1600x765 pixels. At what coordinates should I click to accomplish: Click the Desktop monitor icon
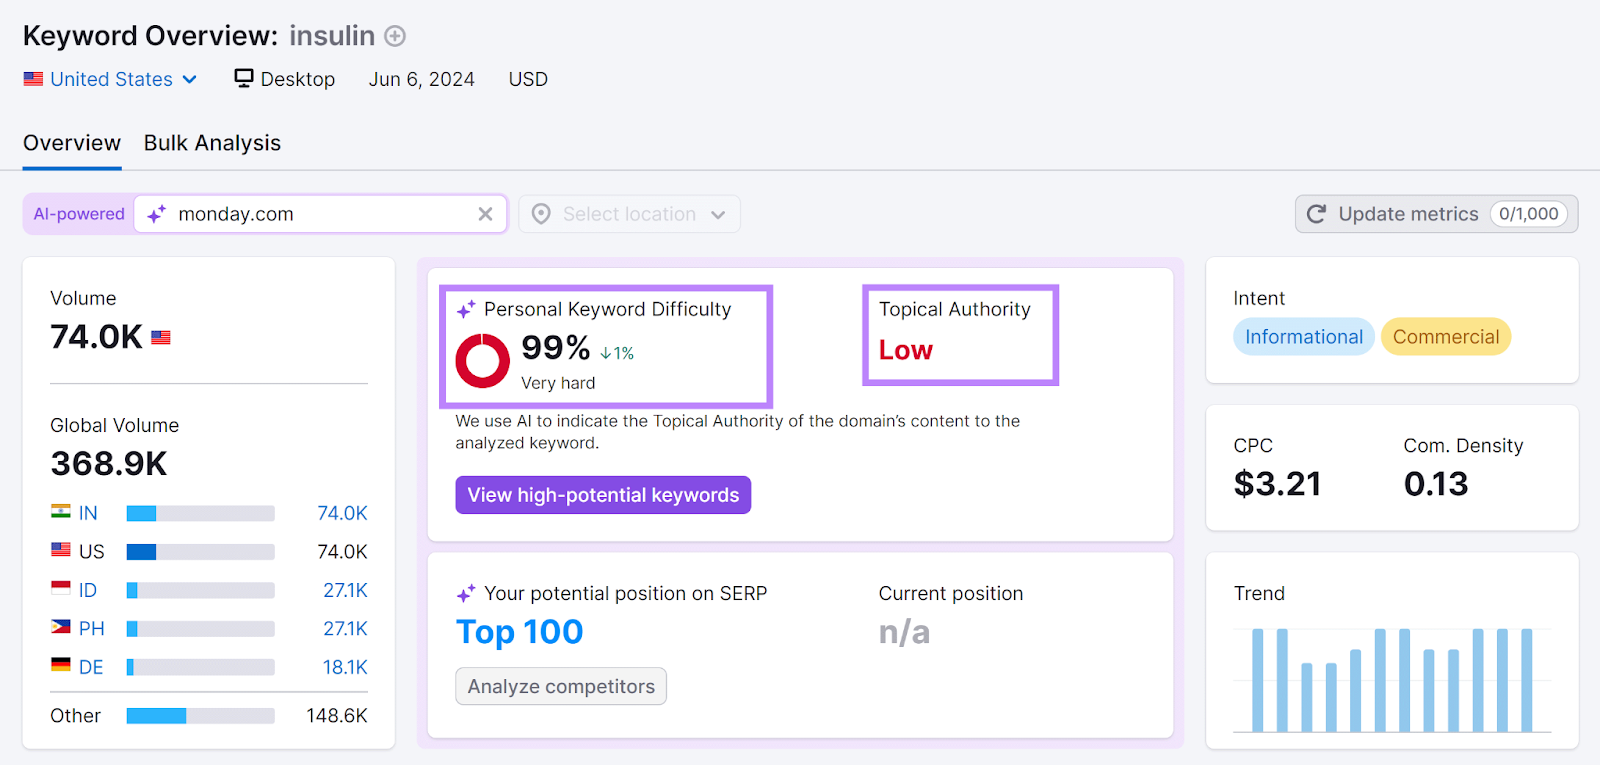point(244,78)
